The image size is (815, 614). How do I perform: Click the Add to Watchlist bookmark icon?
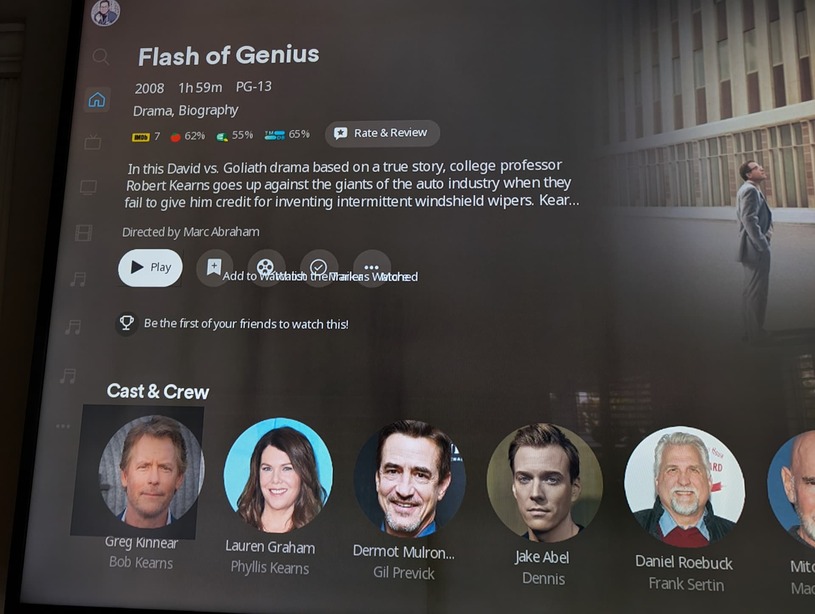(214, 267)
